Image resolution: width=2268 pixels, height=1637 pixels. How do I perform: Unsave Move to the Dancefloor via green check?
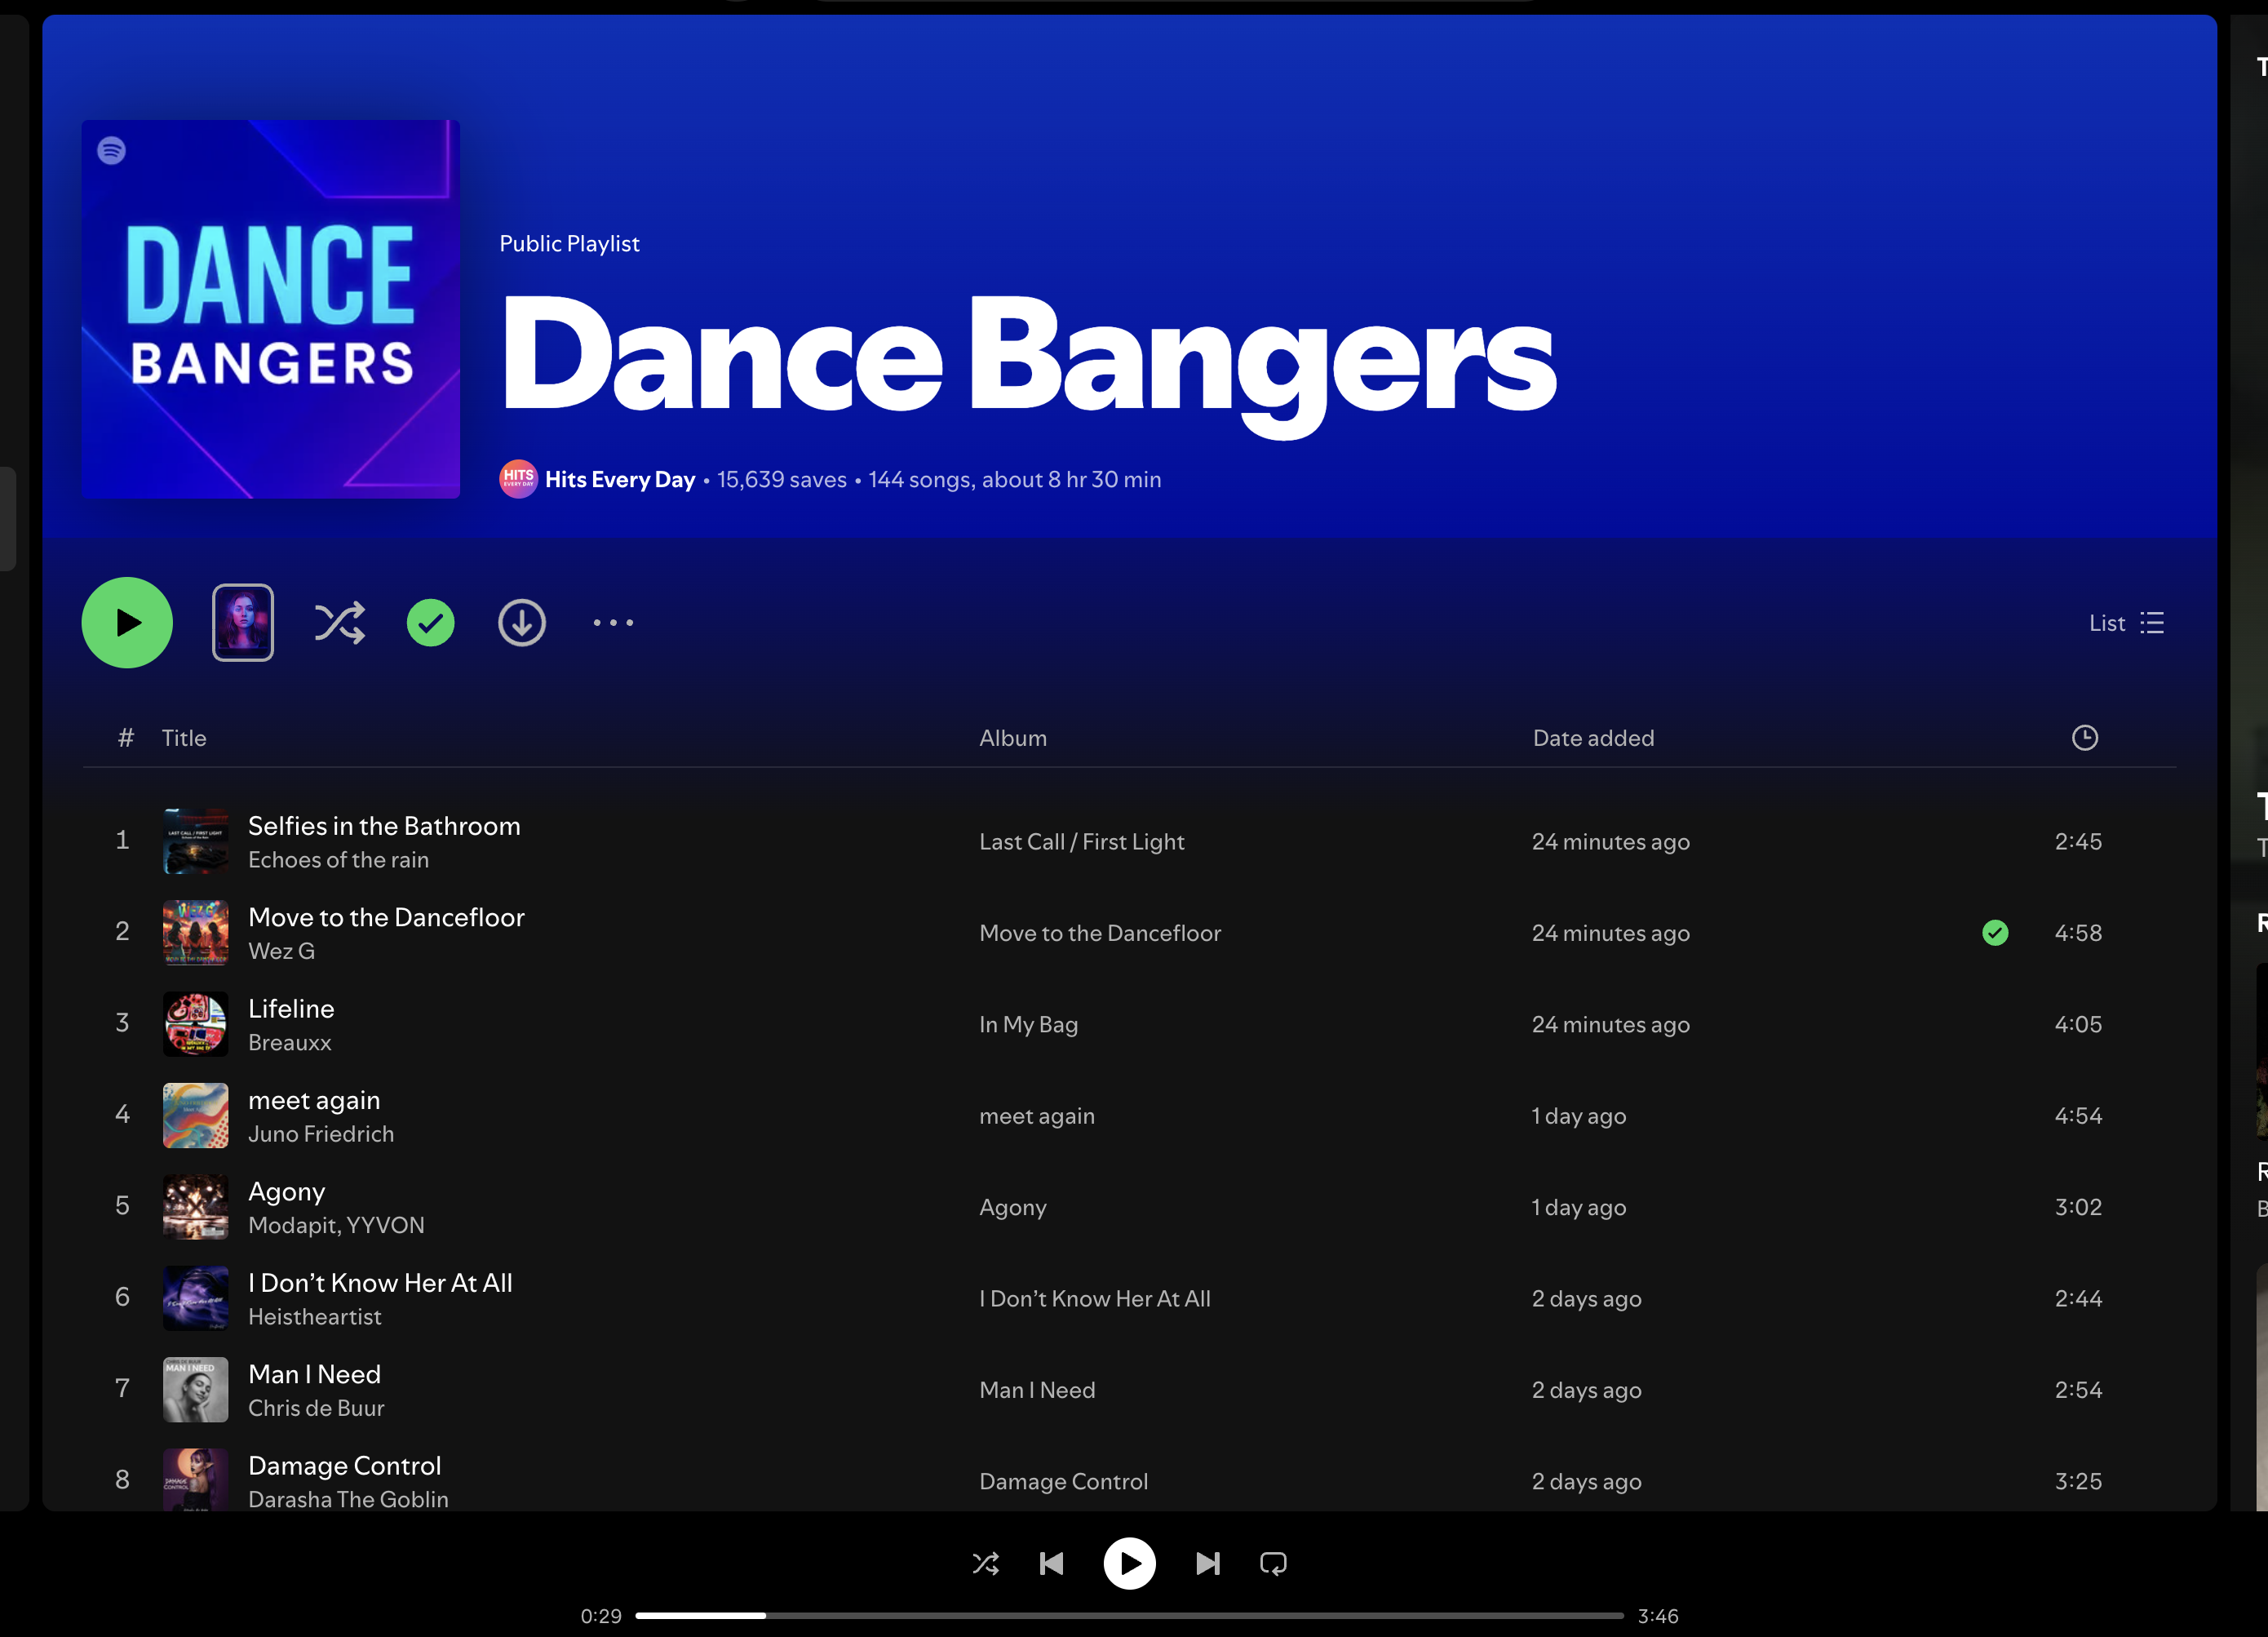tap(1995, 933)
